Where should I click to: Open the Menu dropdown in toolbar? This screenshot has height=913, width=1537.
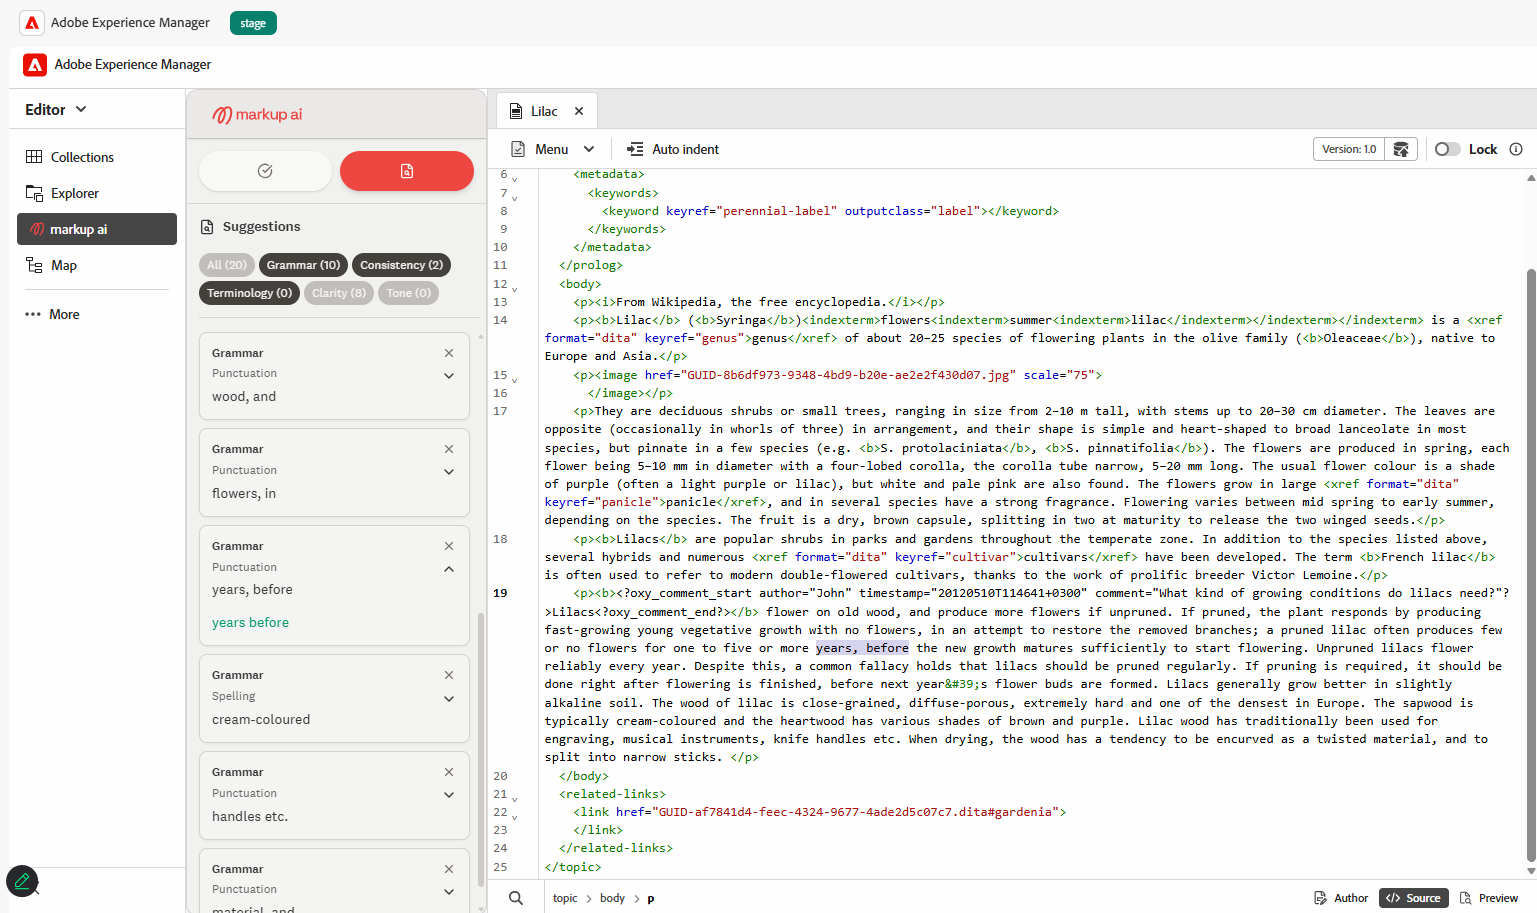point(553,149)
